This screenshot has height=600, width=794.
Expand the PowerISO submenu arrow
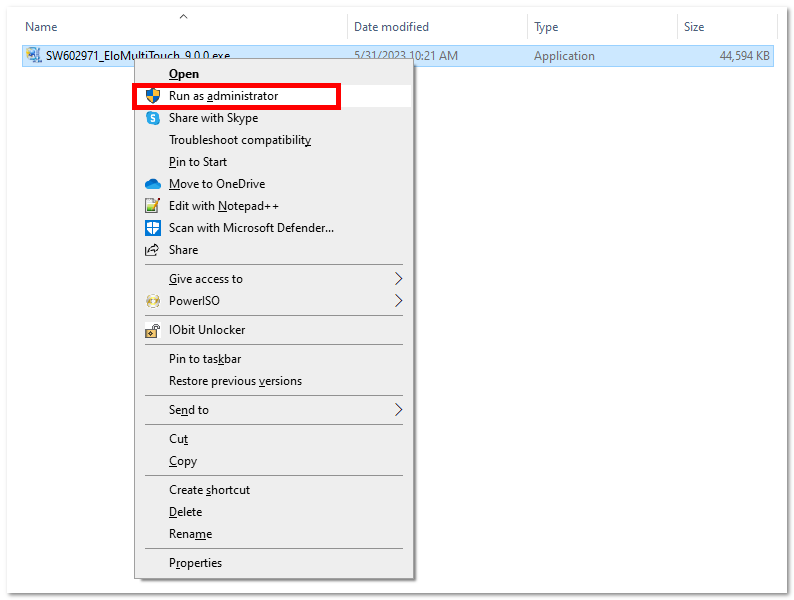[x=399, y=301]
